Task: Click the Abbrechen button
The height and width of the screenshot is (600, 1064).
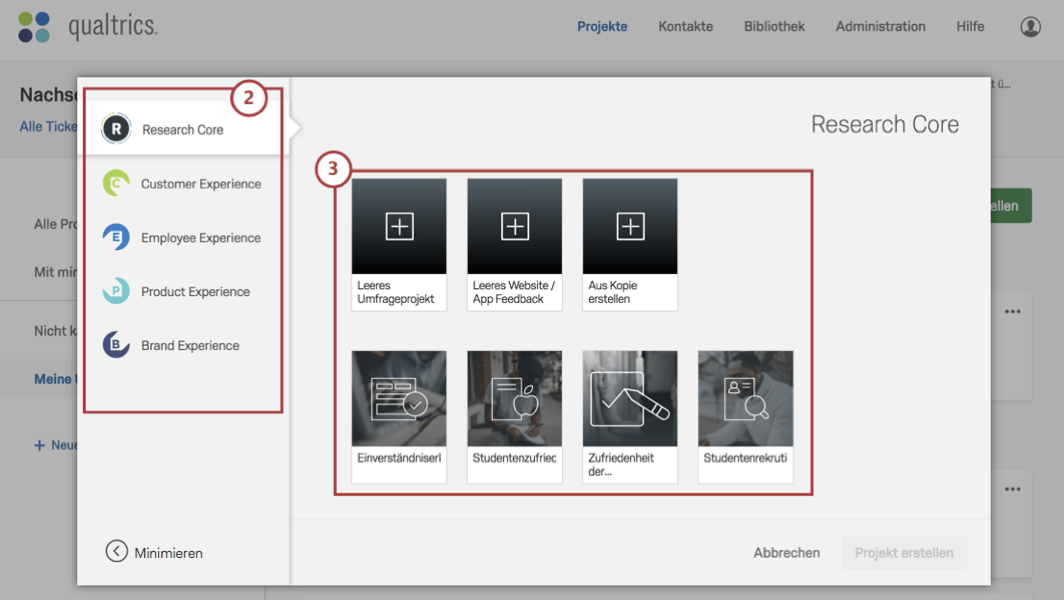Action: pos(786,552)
